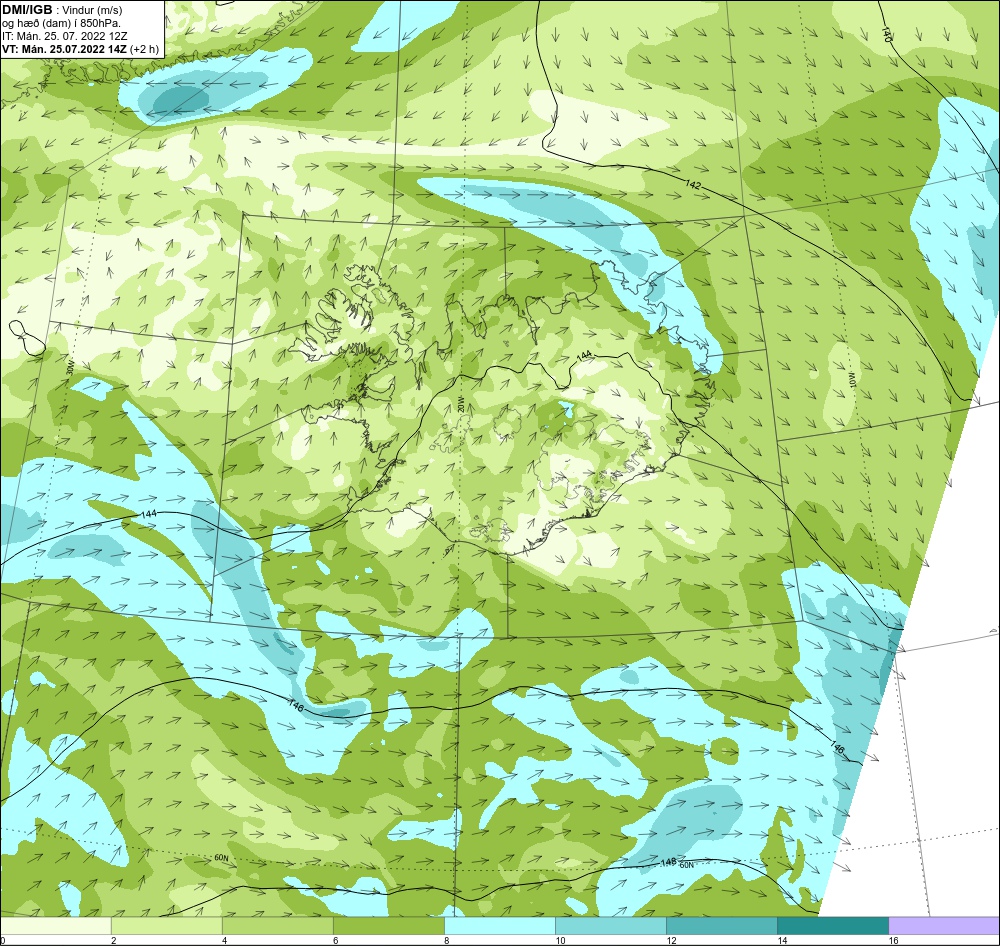
Task: Click the legend tick label '16'
Action: coord(893,940)
